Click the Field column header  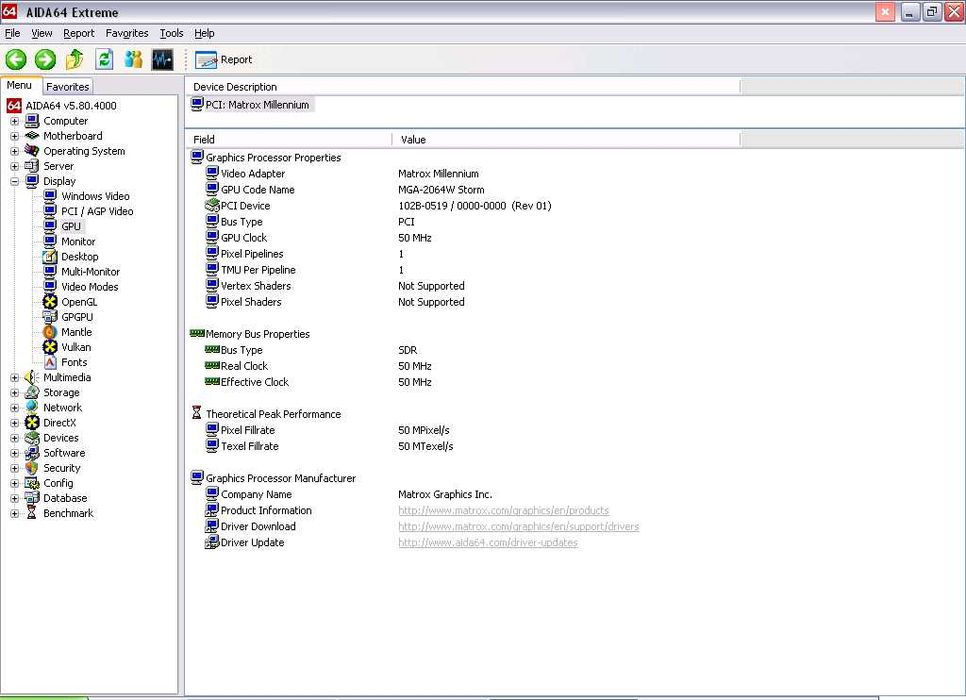[288, 140]
